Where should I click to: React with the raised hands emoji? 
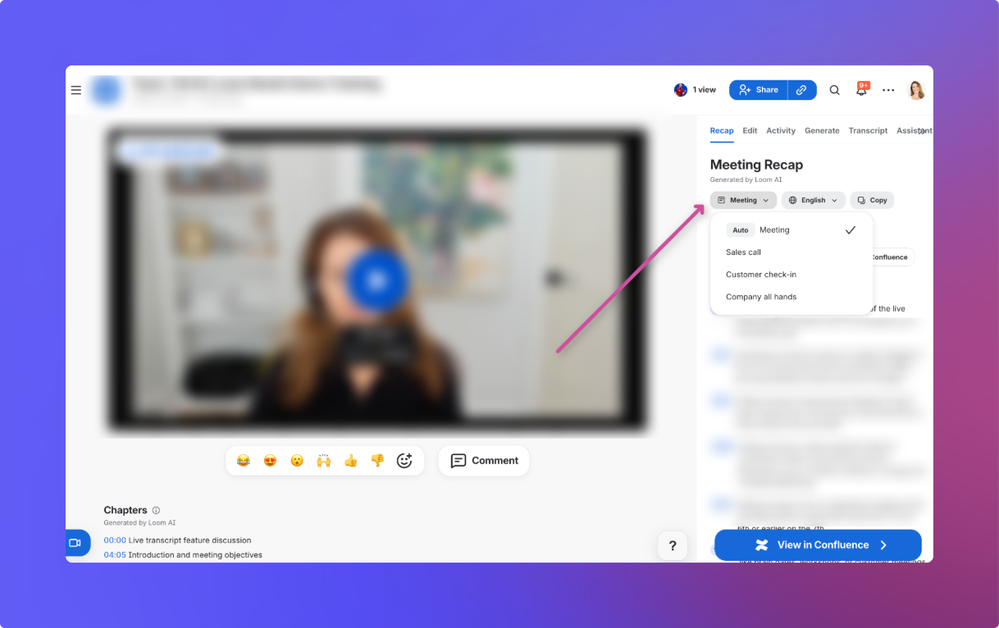[324, 460]
